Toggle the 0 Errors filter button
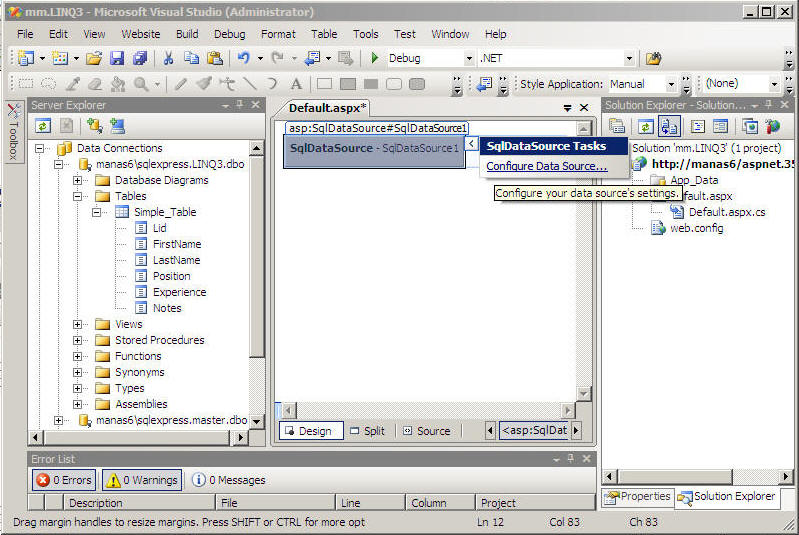 click(64, 480)
